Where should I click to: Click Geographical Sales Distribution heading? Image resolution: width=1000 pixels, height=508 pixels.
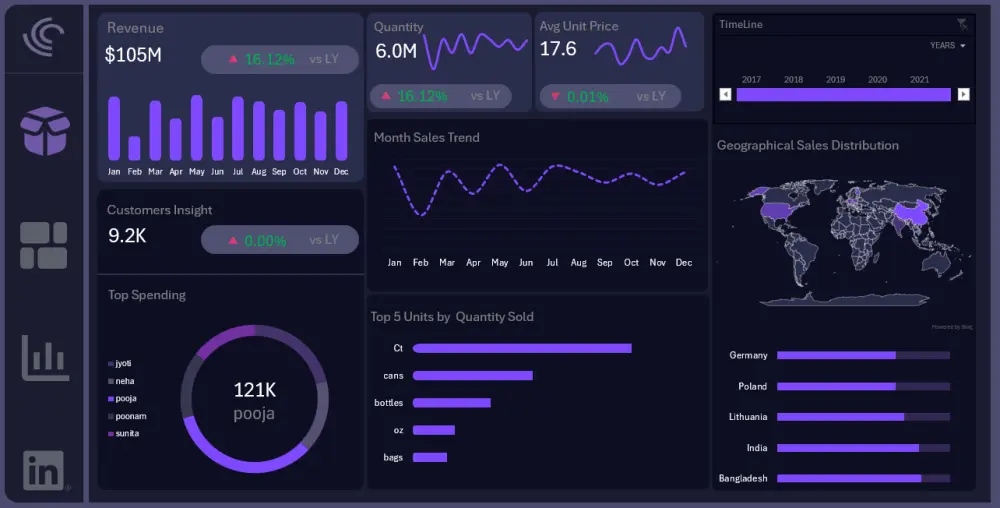coord(808,145)
